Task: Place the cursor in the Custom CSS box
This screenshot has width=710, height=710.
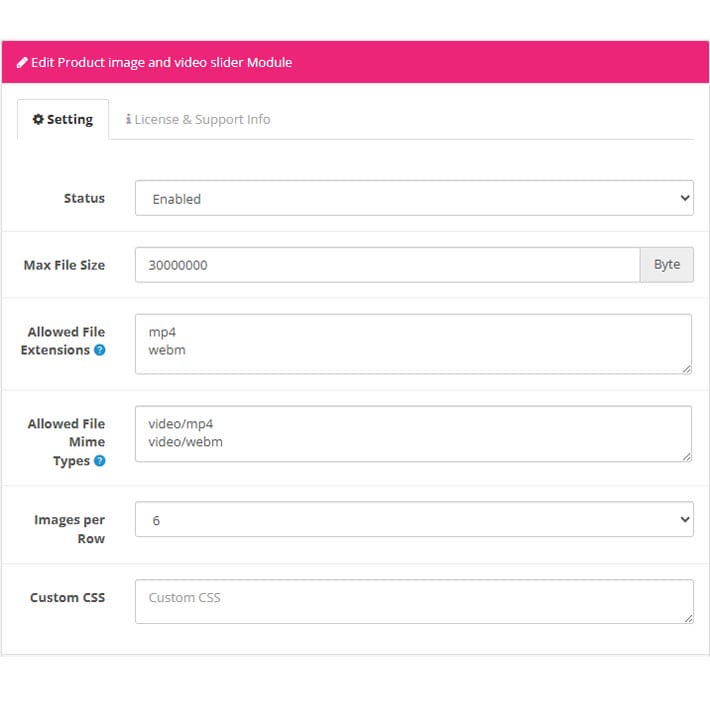Action: [x=413, y=601]
